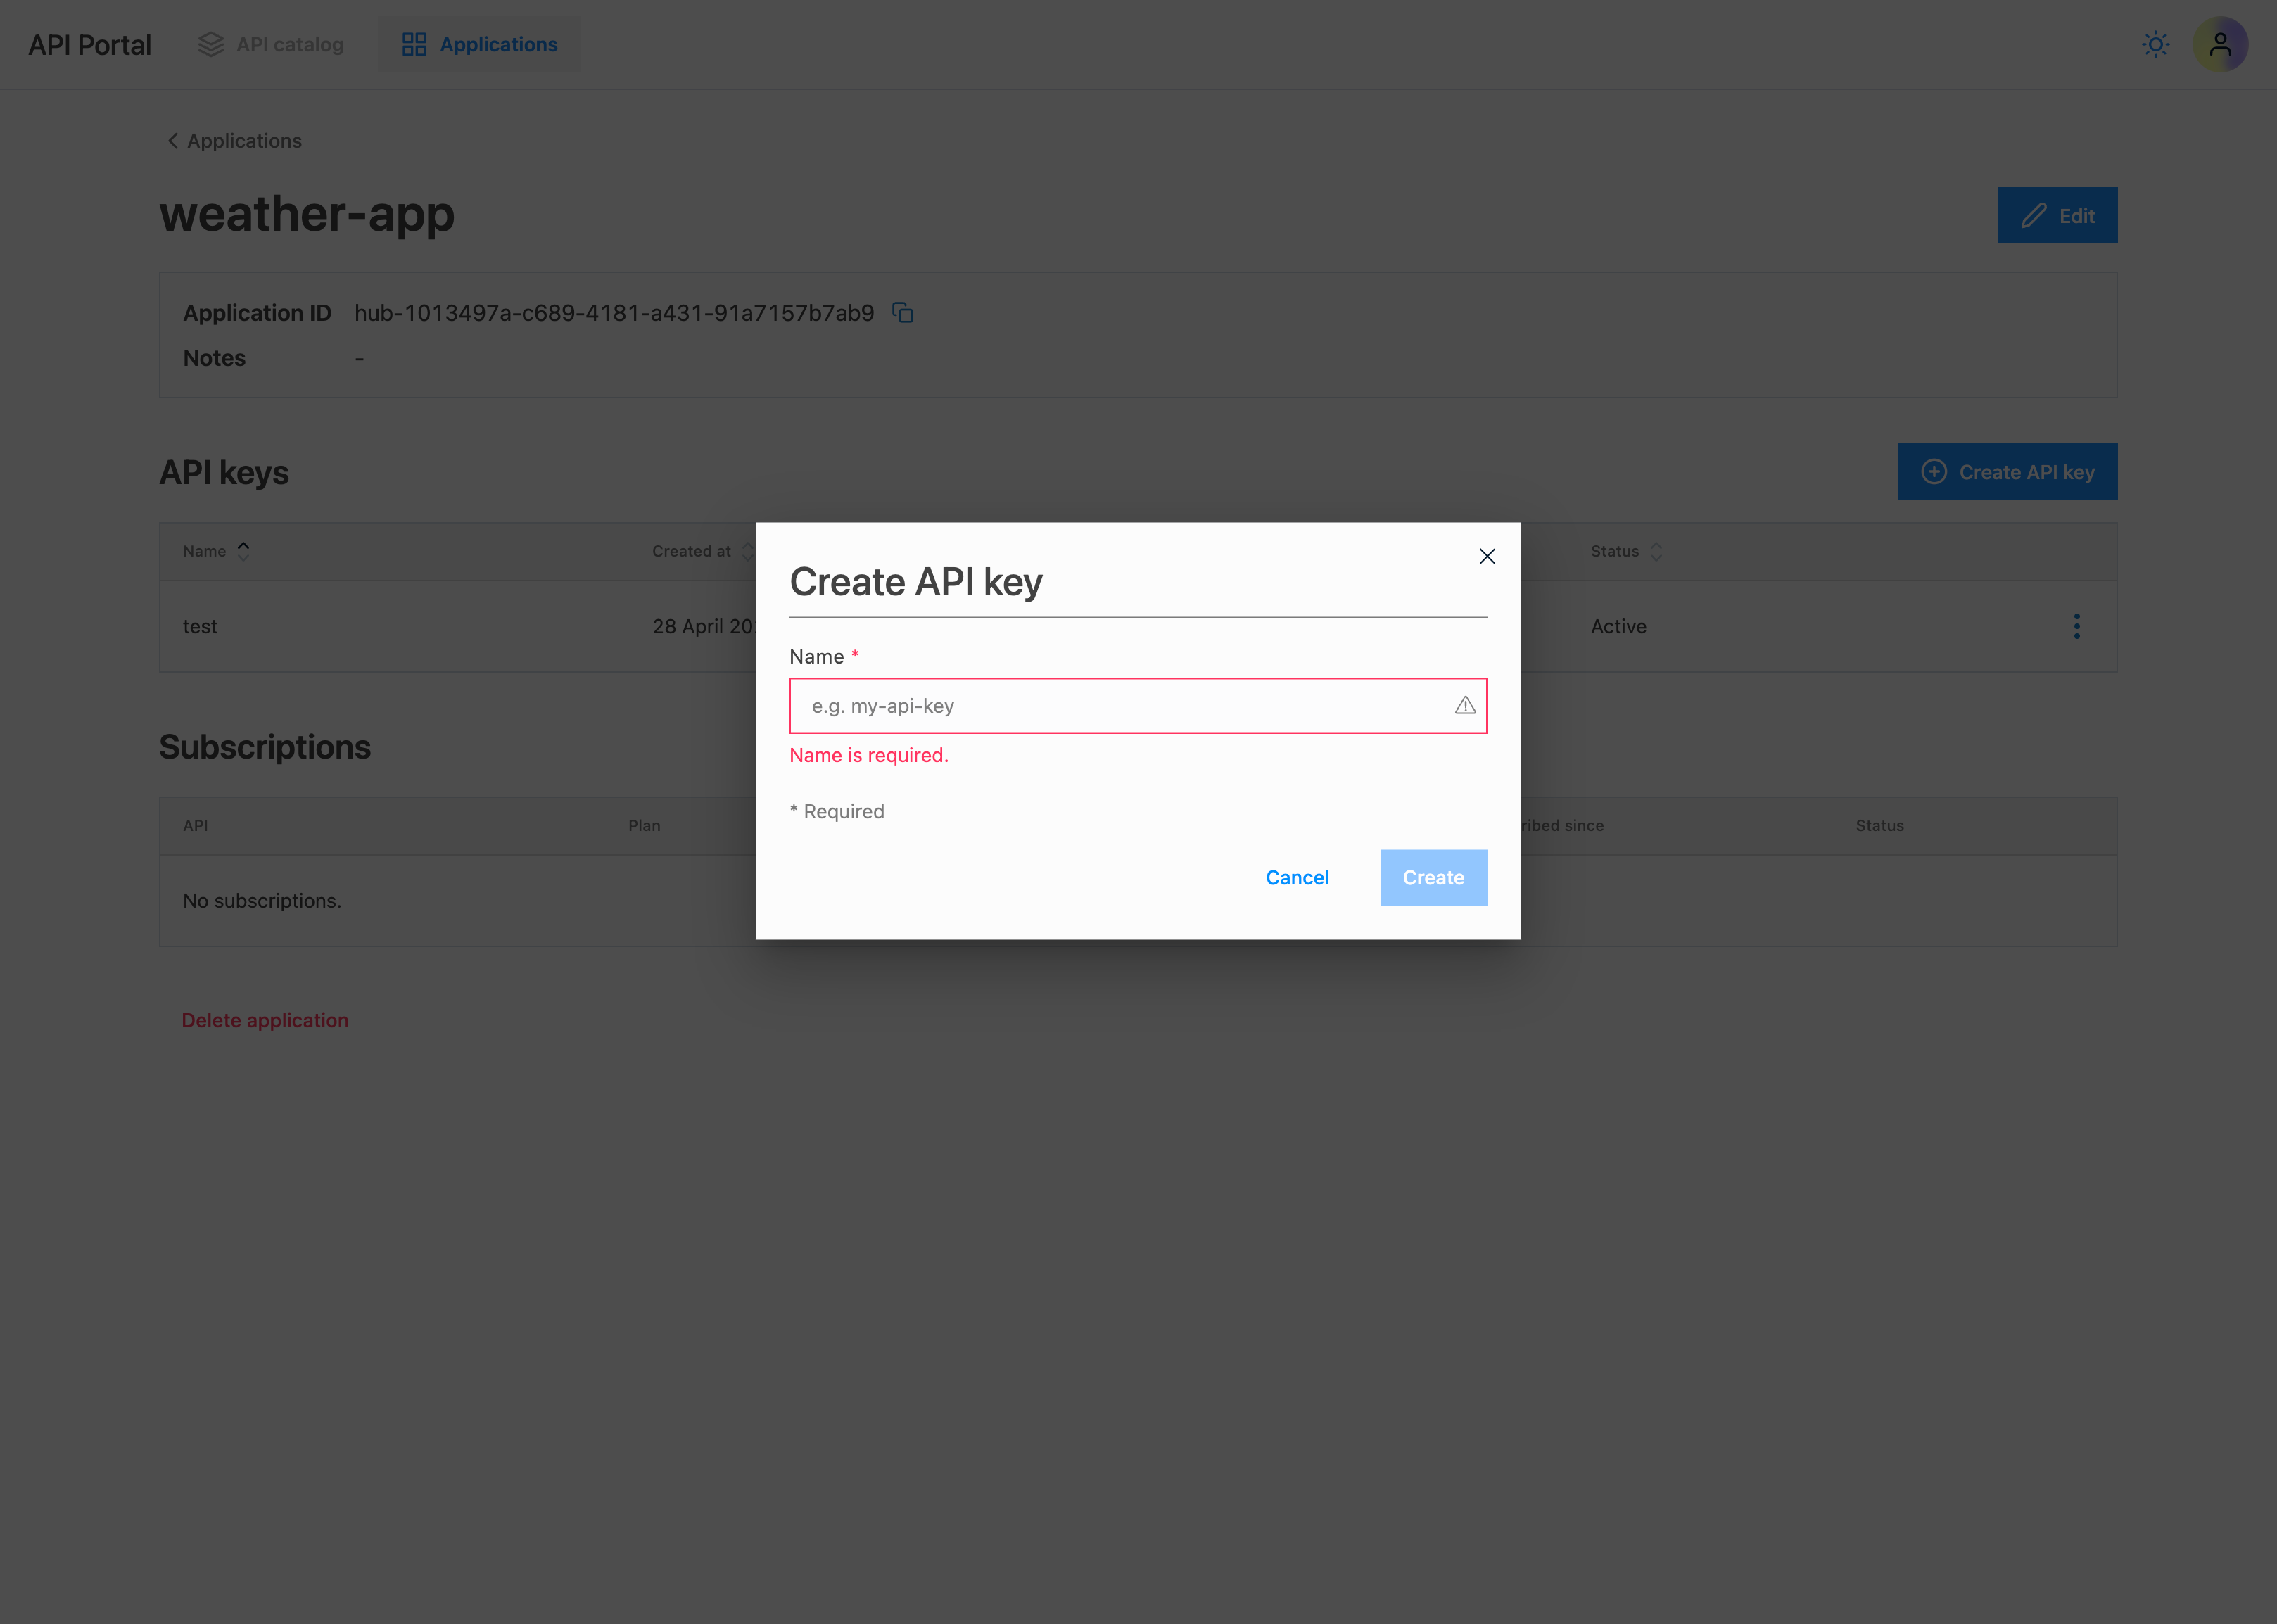This screenshot has width=2277, height=1624.
Task: Open the user profile avatar menu
Action: [2220, 45]
